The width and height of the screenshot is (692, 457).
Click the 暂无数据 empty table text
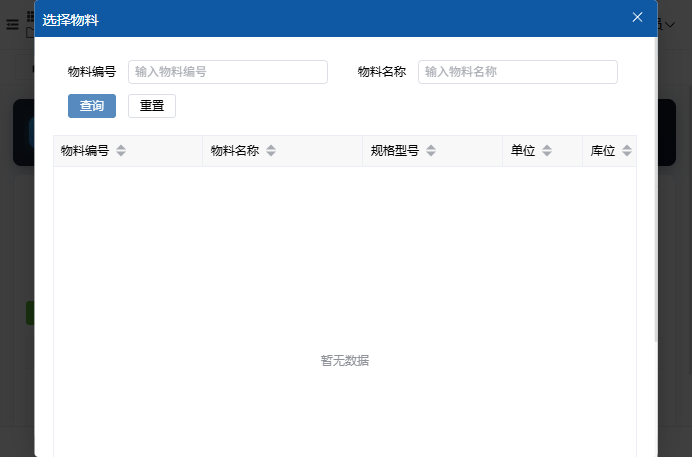pos(345,360)
